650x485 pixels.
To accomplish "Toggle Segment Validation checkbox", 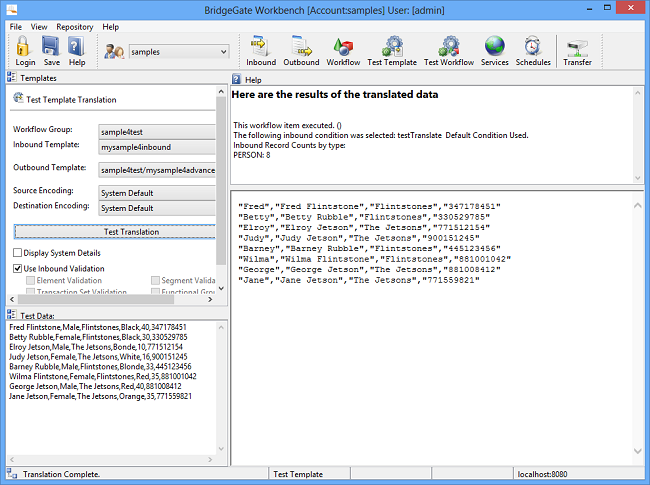I will click(x=155, y=280).
